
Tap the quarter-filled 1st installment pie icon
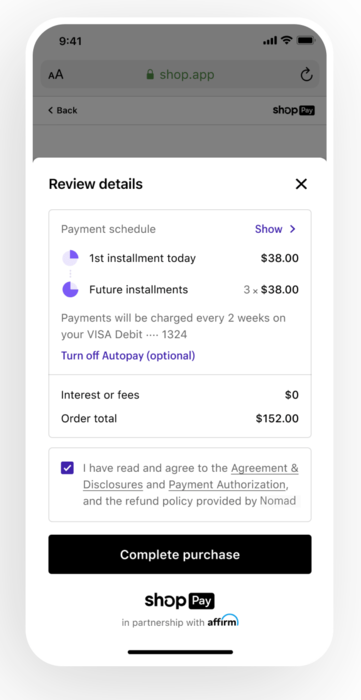click(70, 258)
